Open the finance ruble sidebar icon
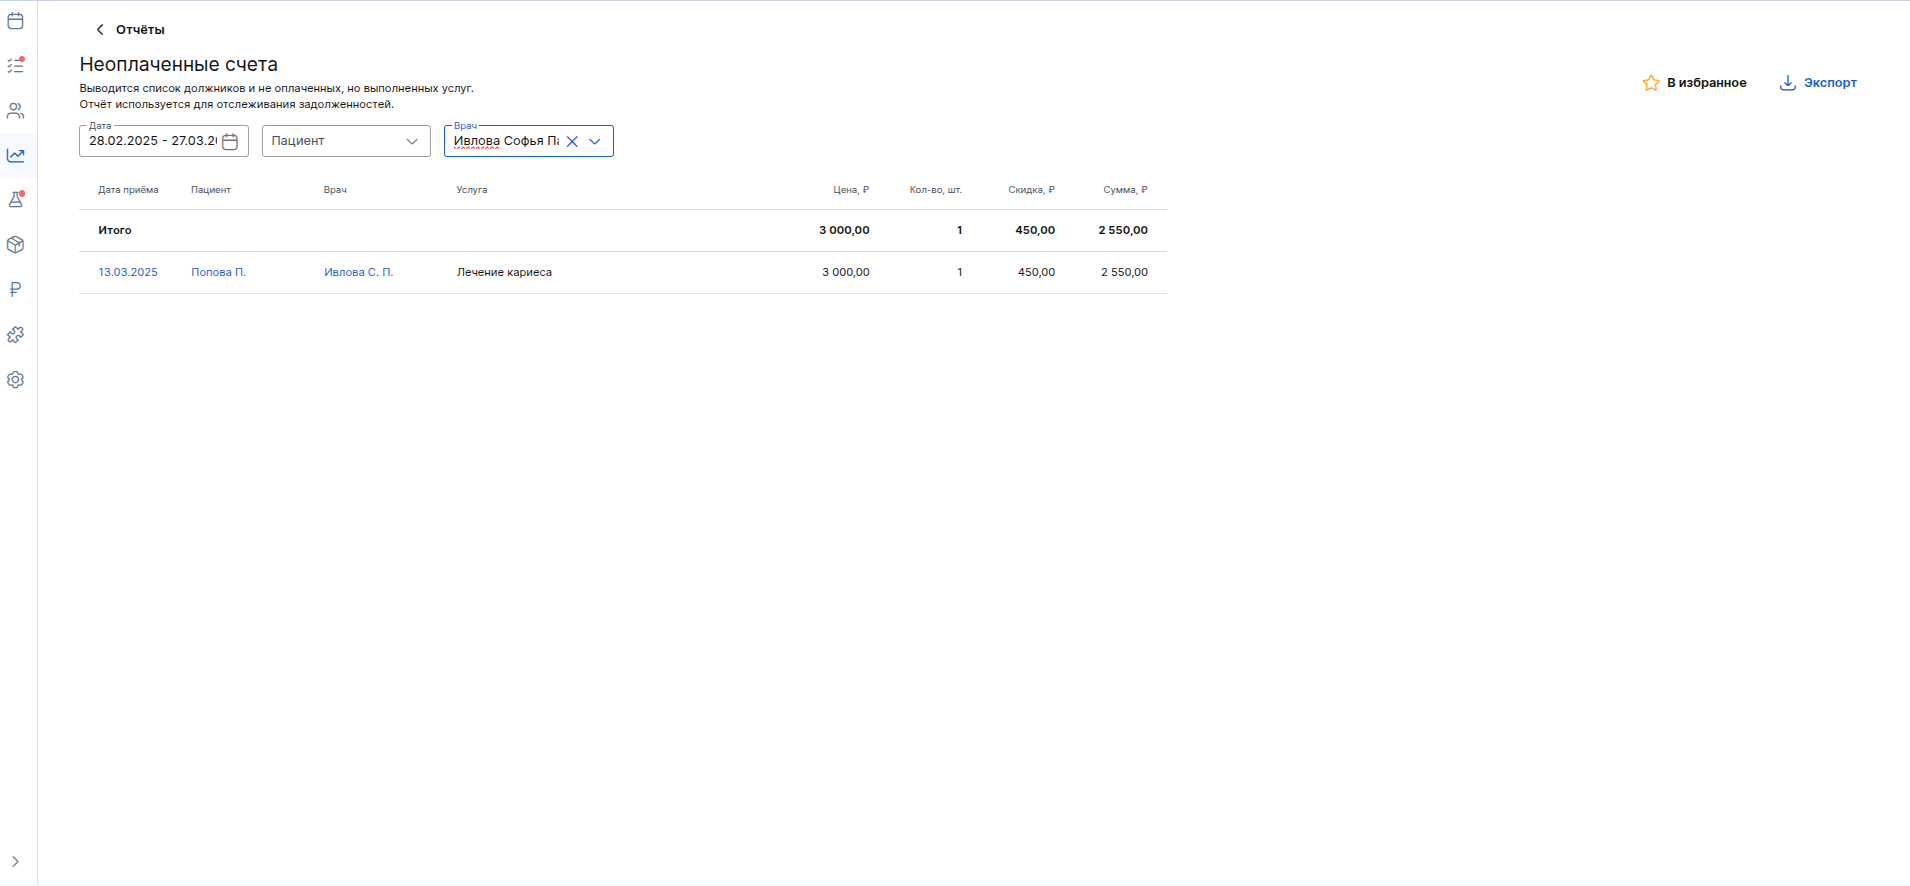This screenshot has width=1910, height=886. click(x=16, y=290)
